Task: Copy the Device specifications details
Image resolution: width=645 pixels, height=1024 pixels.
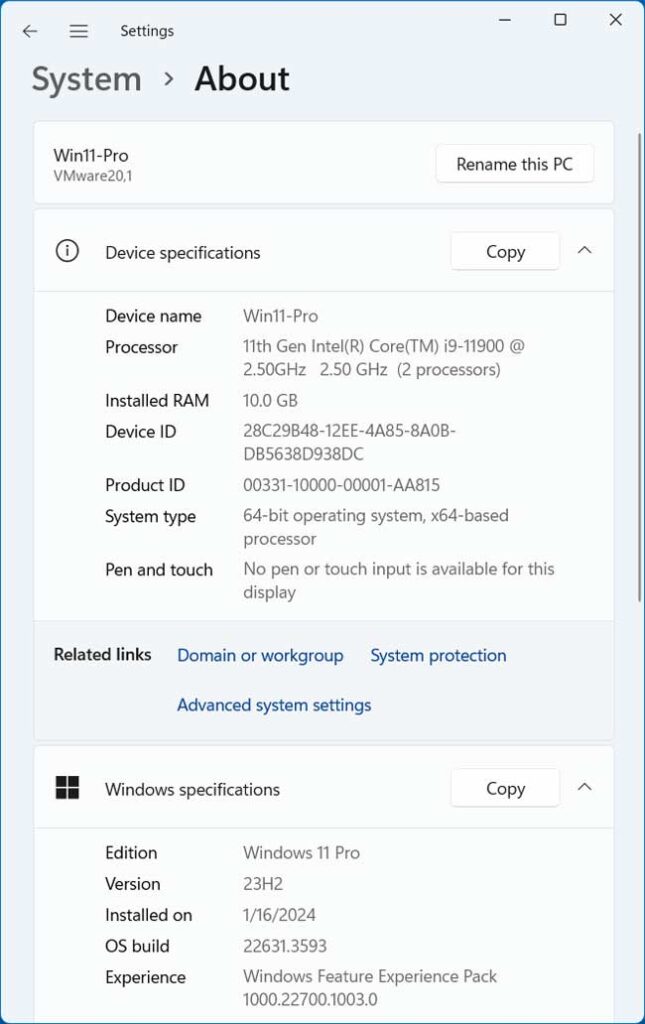Action: [505, 251]
